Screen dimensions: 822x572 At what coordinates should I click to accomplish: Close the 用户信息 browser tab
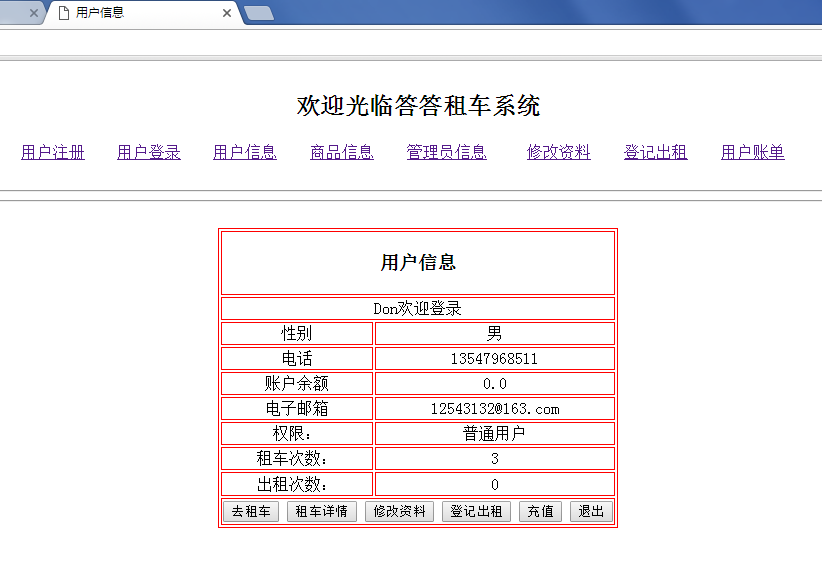click(x=227, y=13)
